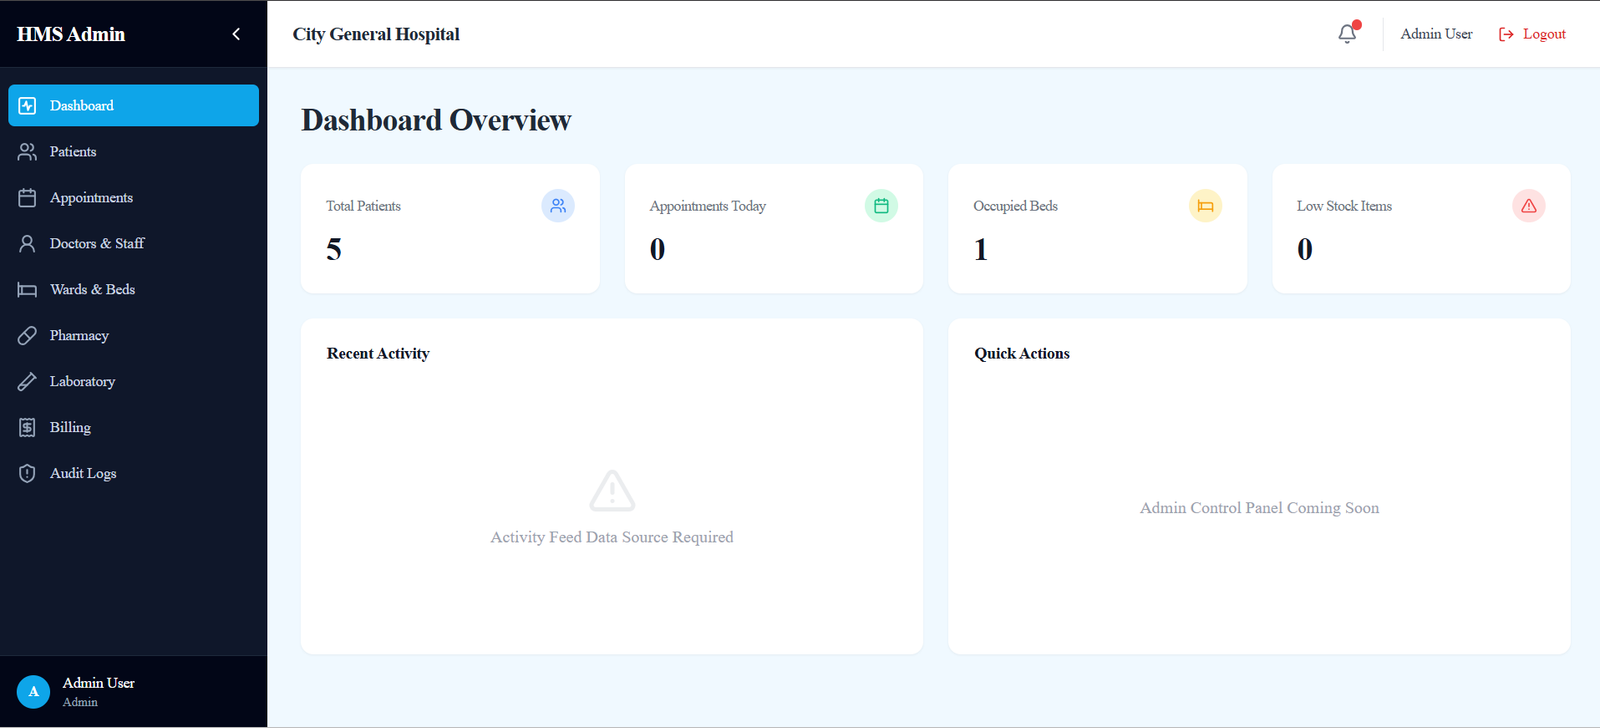Click the City General Hospital title
Image resolution: width=1600 pixels, height=728 pixels.
point(376,34)
